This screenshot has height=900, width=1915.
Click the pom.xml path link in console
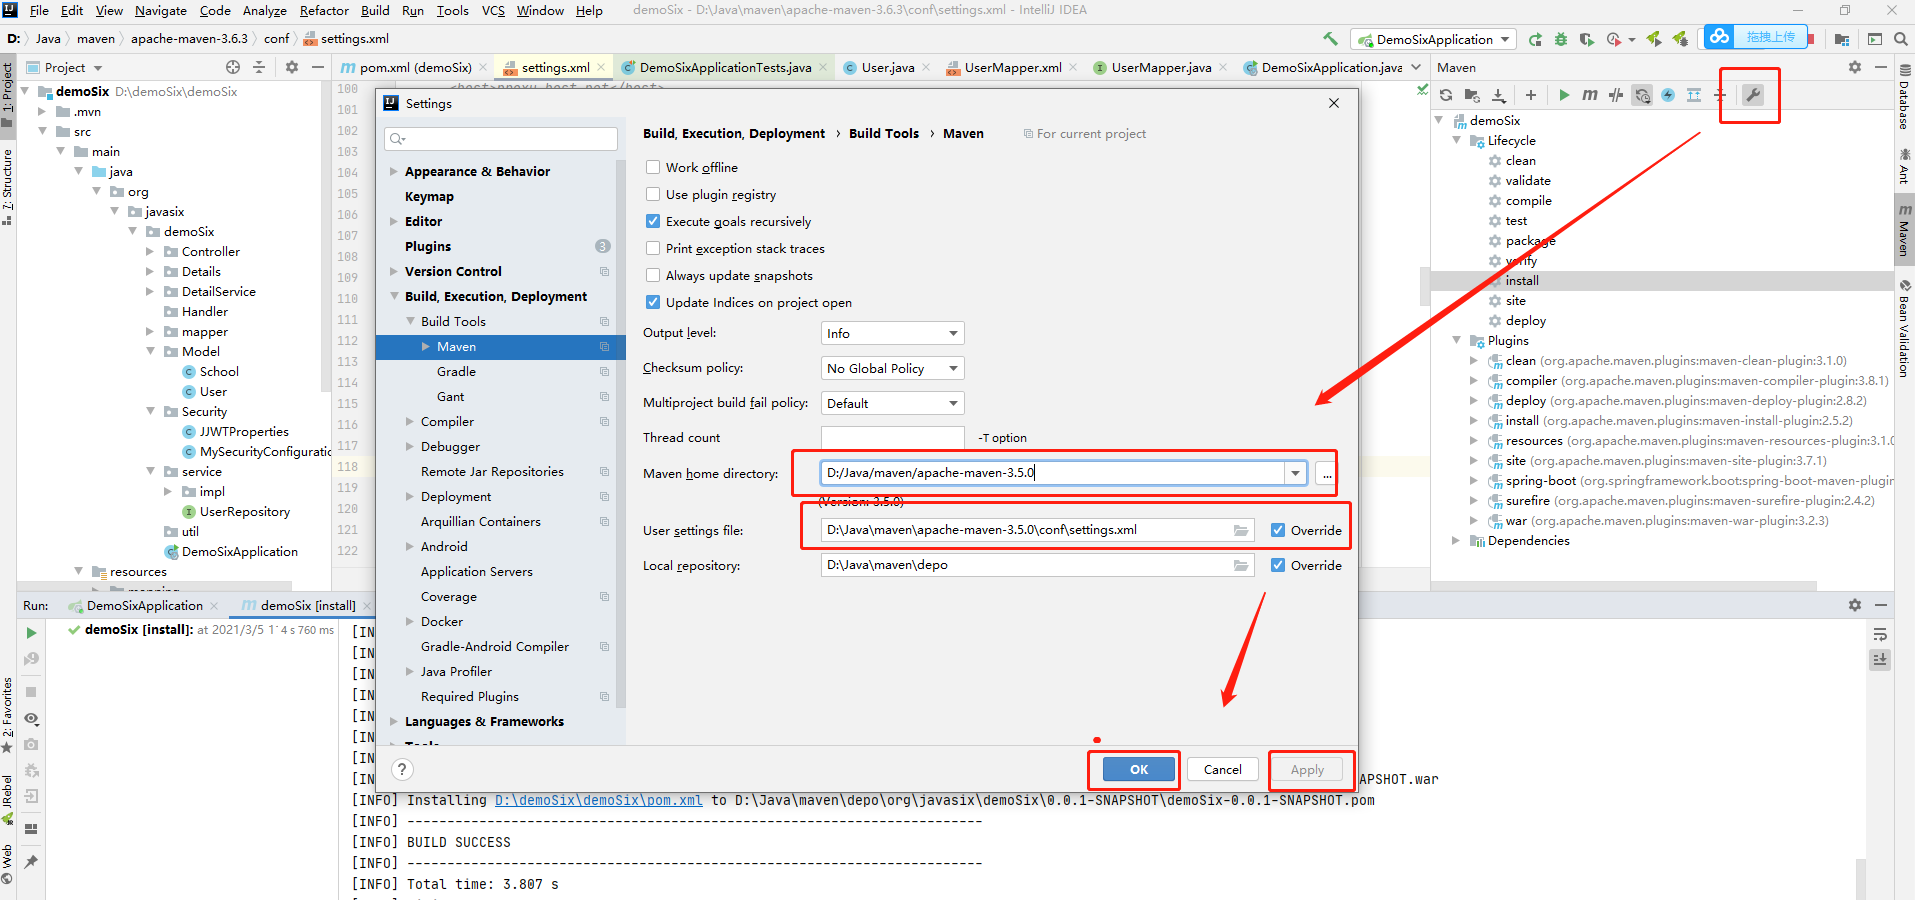point(599,800)
